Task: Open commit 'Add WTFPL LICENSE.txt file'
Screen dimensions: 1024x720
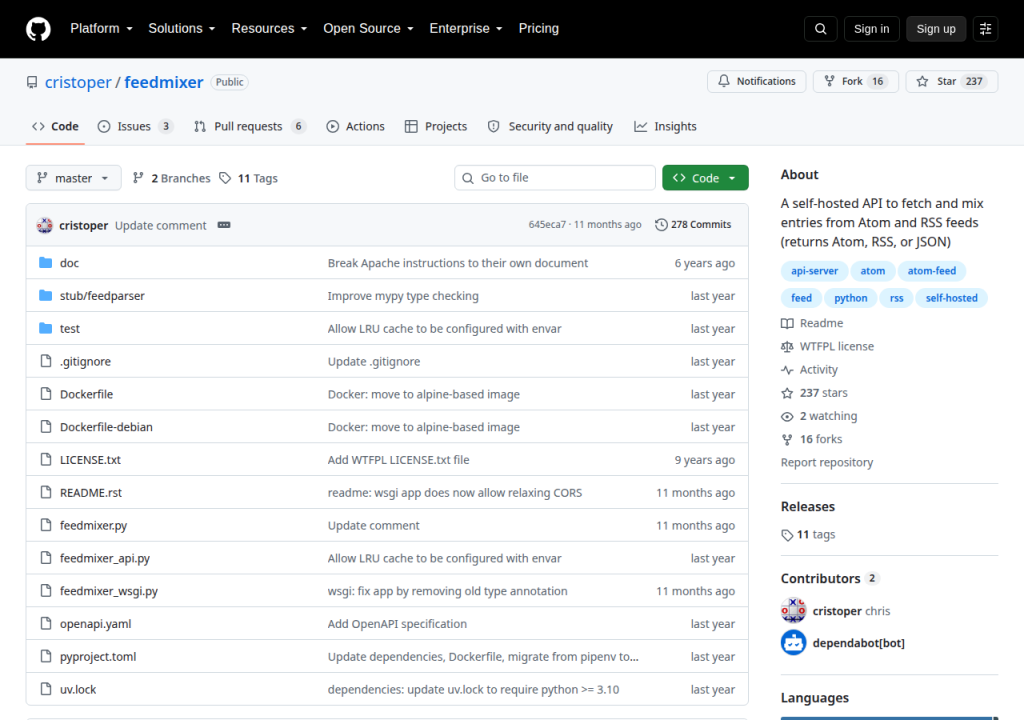Action: [398, 460]
